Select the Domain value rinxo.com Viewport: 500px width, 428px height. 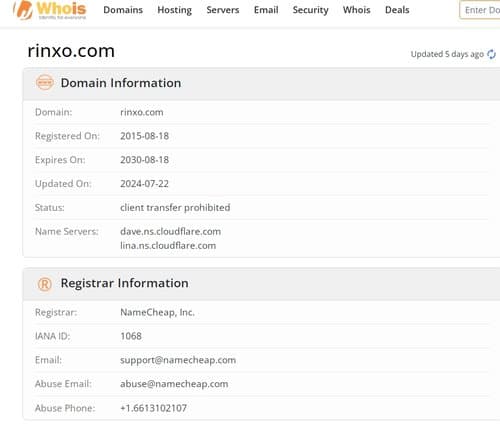tap(142, 112)
